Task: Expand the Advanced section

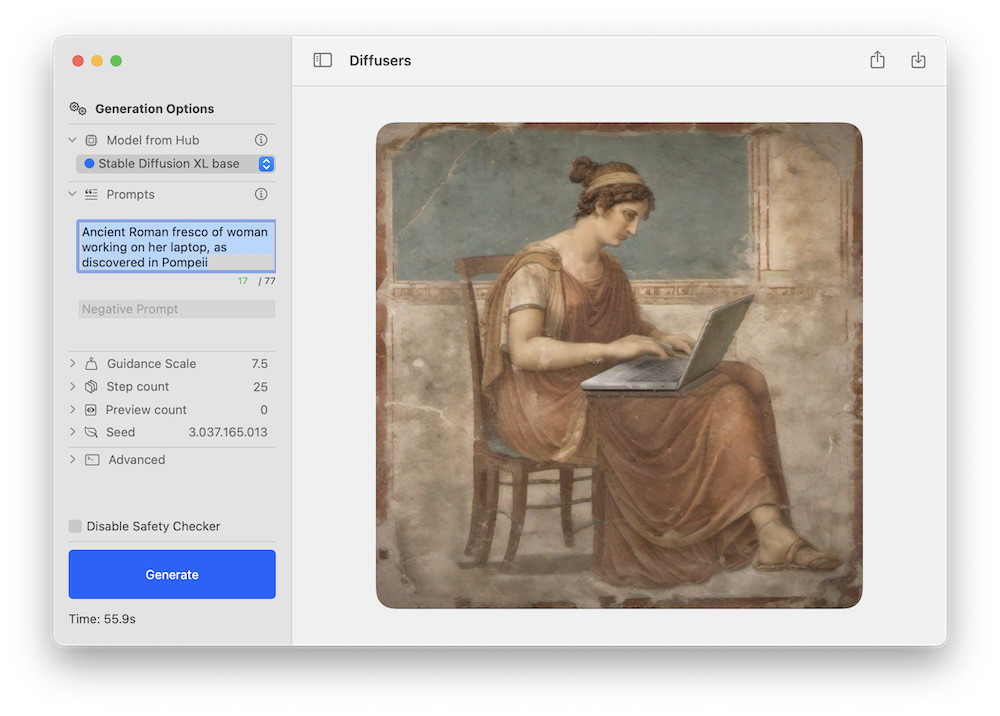Action: (71, 459)
